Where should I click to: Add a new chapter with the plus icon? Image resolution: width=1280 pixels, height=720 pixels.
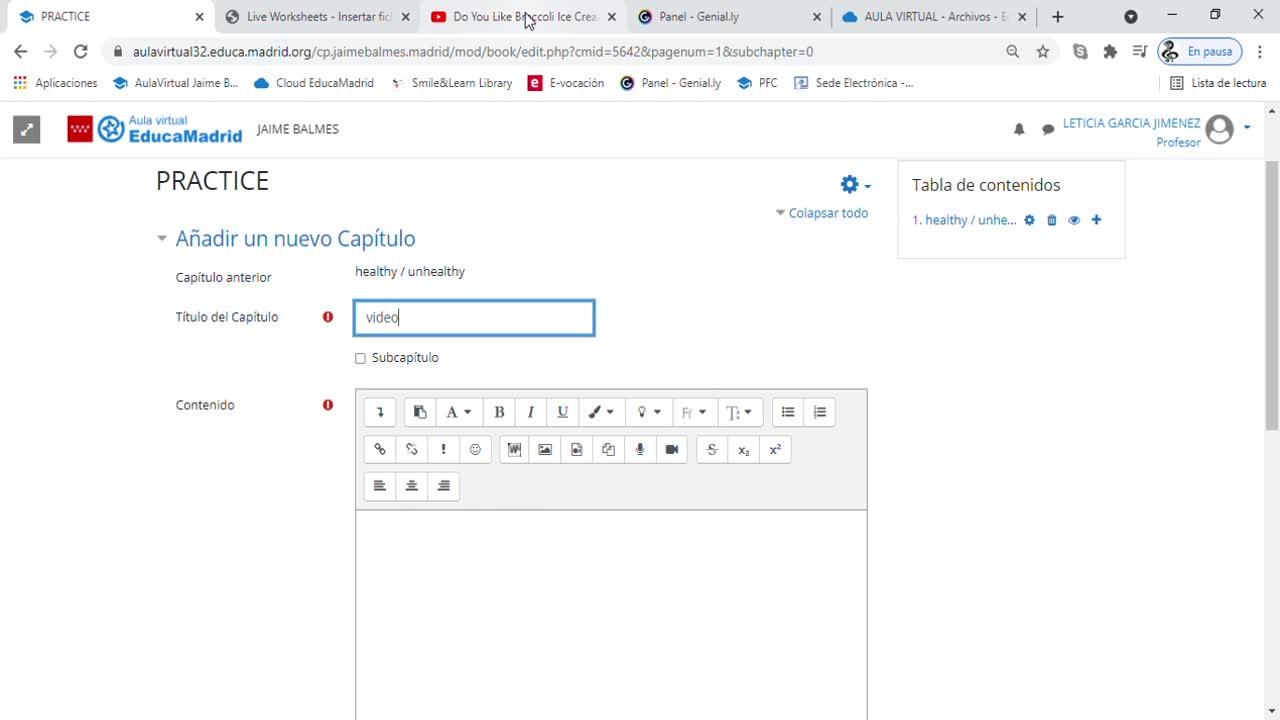click(1096, 220)
